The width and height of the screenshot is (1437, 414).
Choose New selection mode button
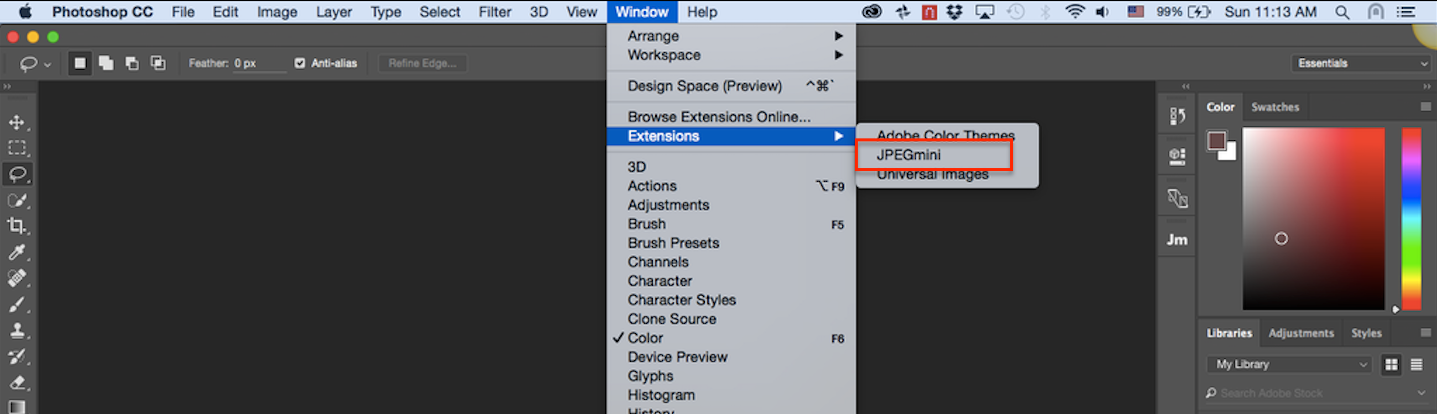[80, 63]
